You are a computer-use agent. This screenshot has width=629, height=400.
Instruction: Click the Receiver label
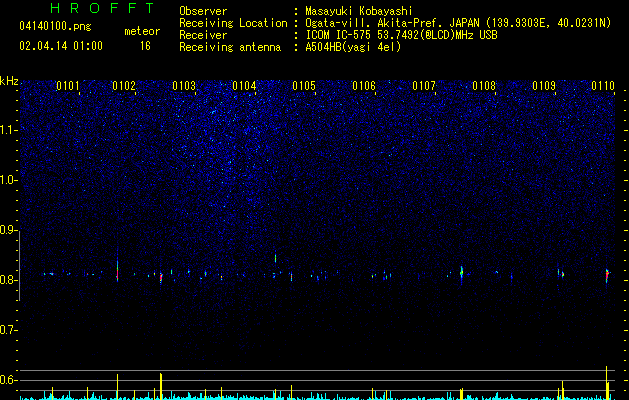pos(203,35)
